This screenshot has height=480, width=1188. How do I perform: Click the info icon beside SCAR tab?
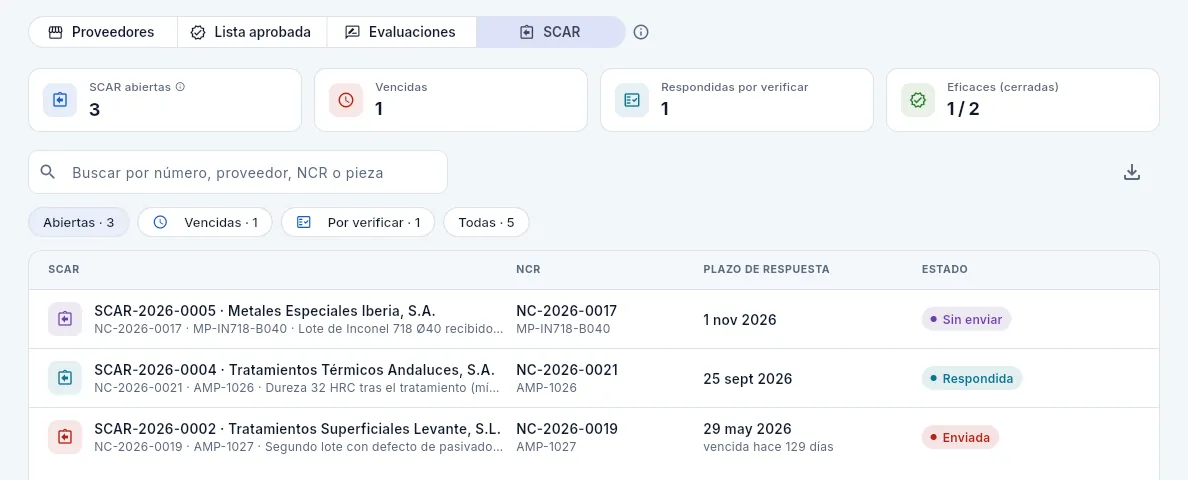point(641,33)
